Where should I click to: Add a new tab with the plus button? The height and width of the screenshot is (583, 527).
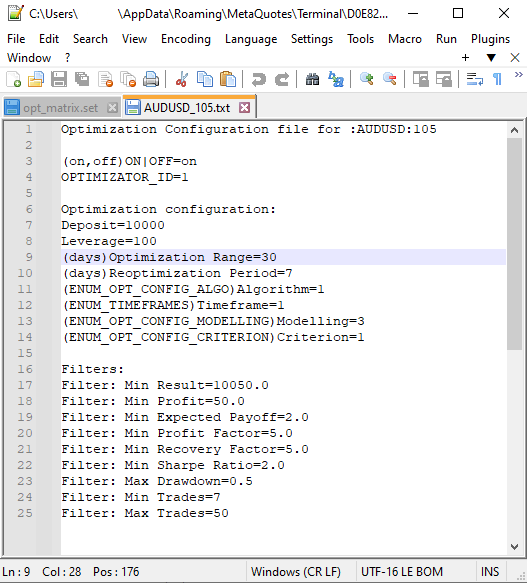(x=465, y=58)
